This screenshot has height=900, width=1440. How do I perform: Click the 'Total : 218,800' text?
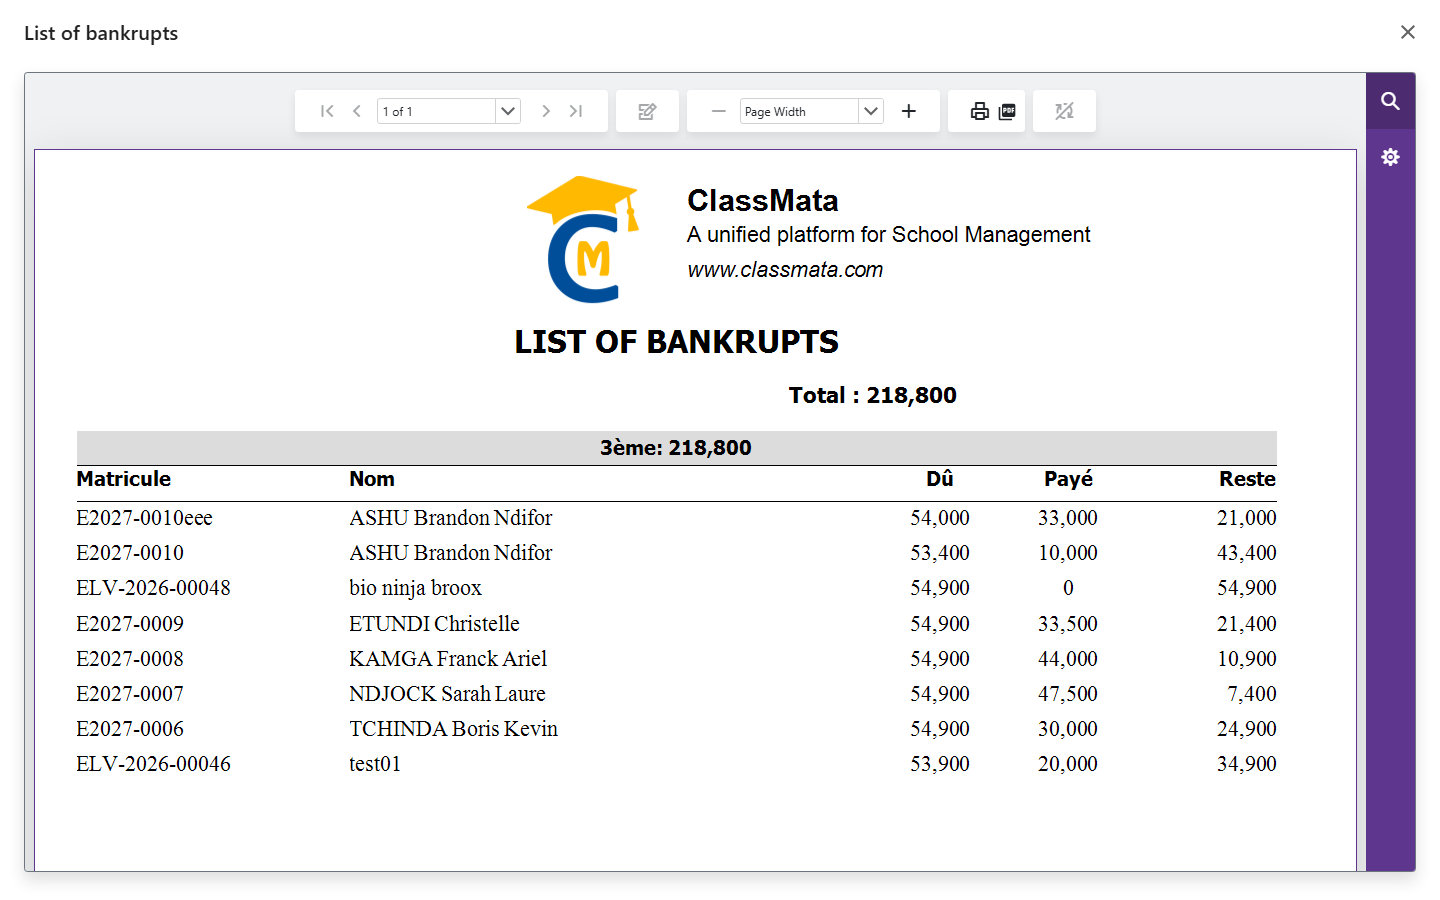[x=872, y=395]
